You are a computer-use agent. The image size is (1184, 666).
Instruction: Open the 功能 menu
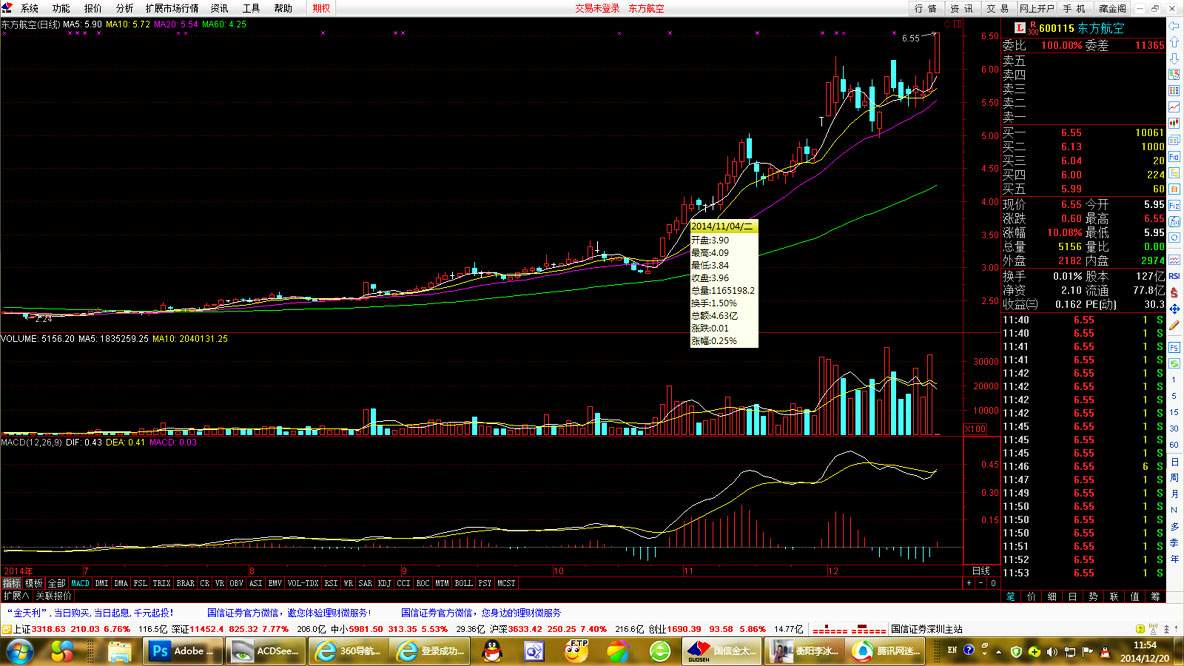tap(60, 8)
